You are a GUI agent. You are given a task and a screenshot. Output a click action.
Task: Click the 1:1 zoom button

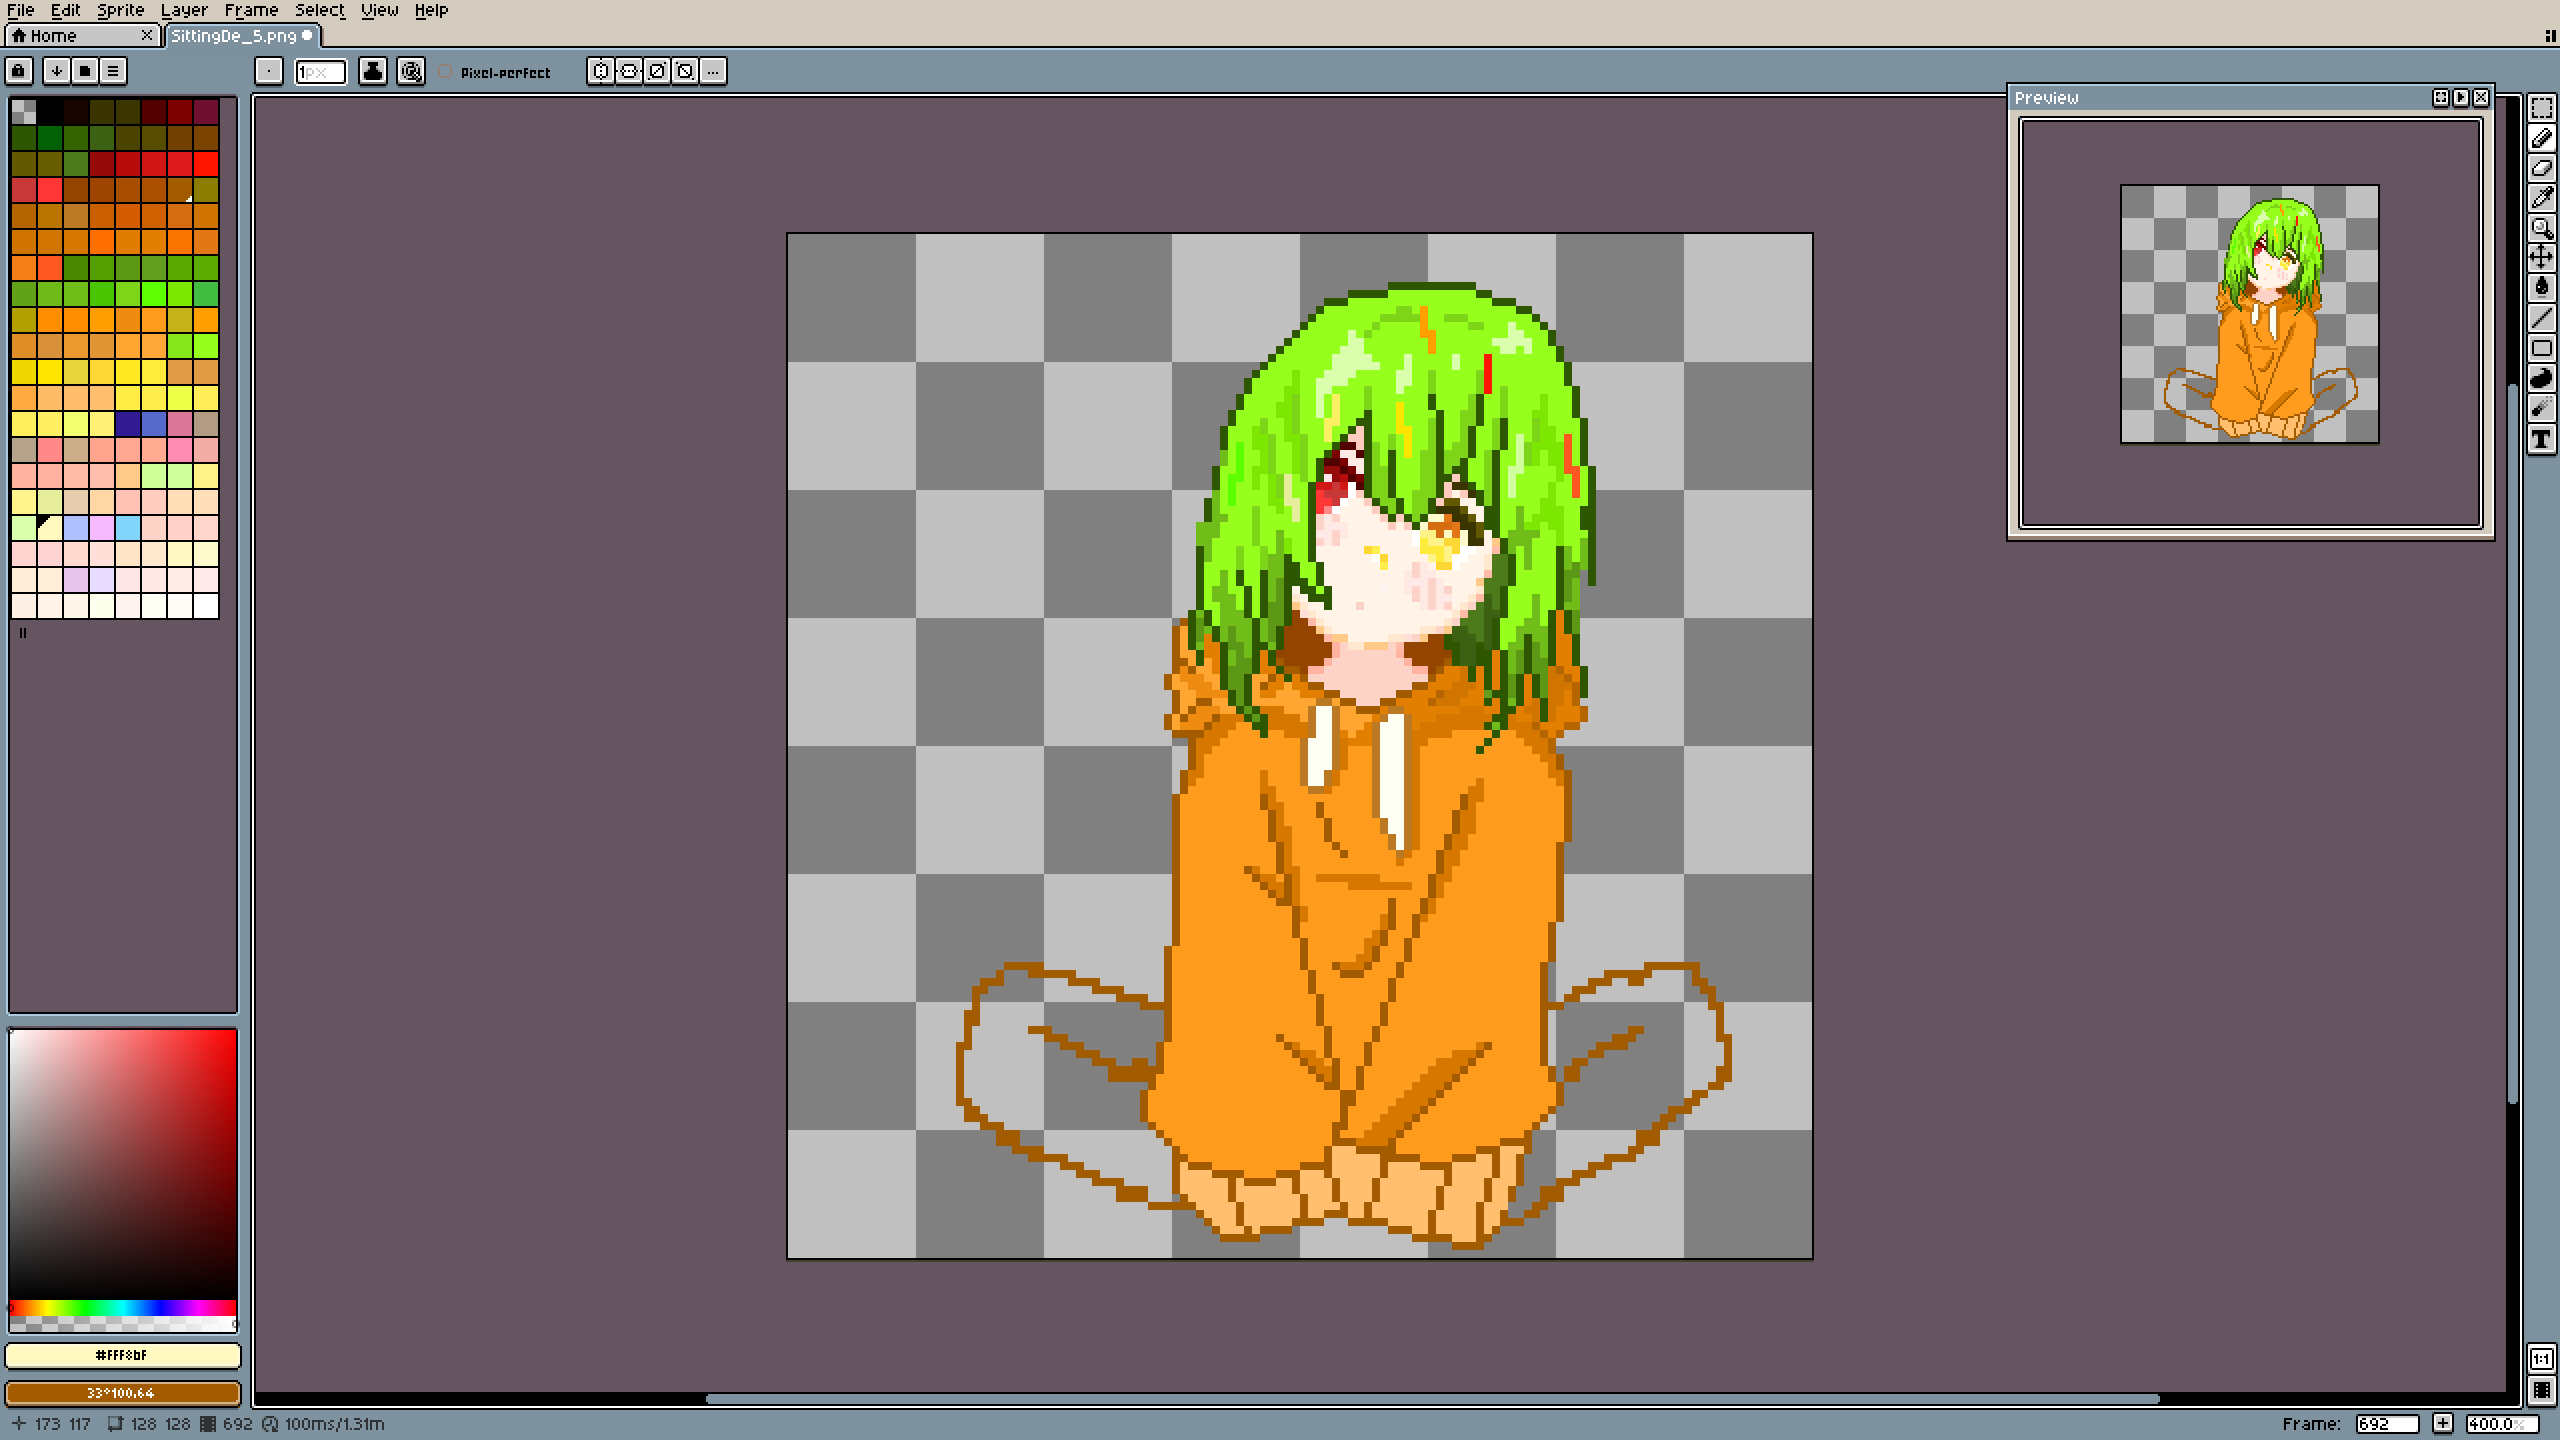[x=2541, y=1359]
